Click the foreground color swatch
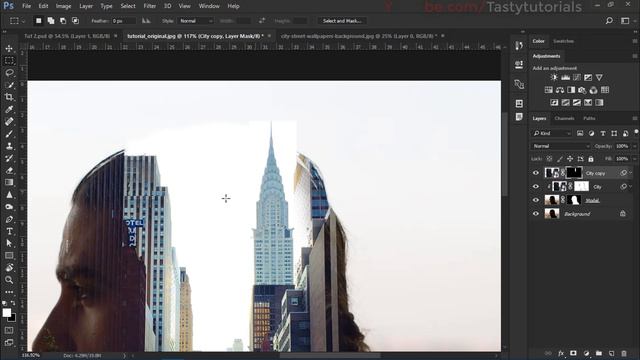The image size is (640, 360). point(7,313)
